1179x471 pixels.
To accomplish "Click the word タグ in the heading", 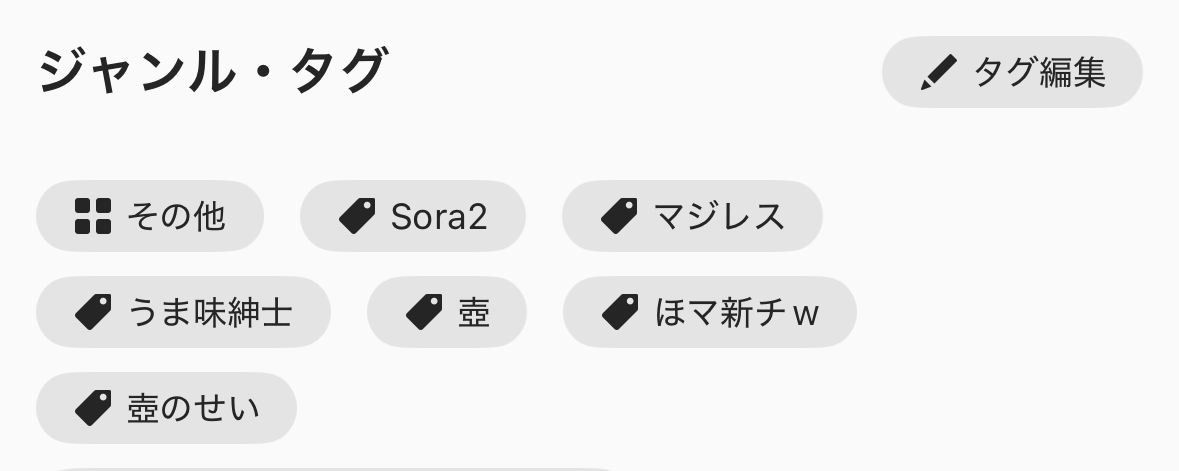I will (x=338, y=72).
